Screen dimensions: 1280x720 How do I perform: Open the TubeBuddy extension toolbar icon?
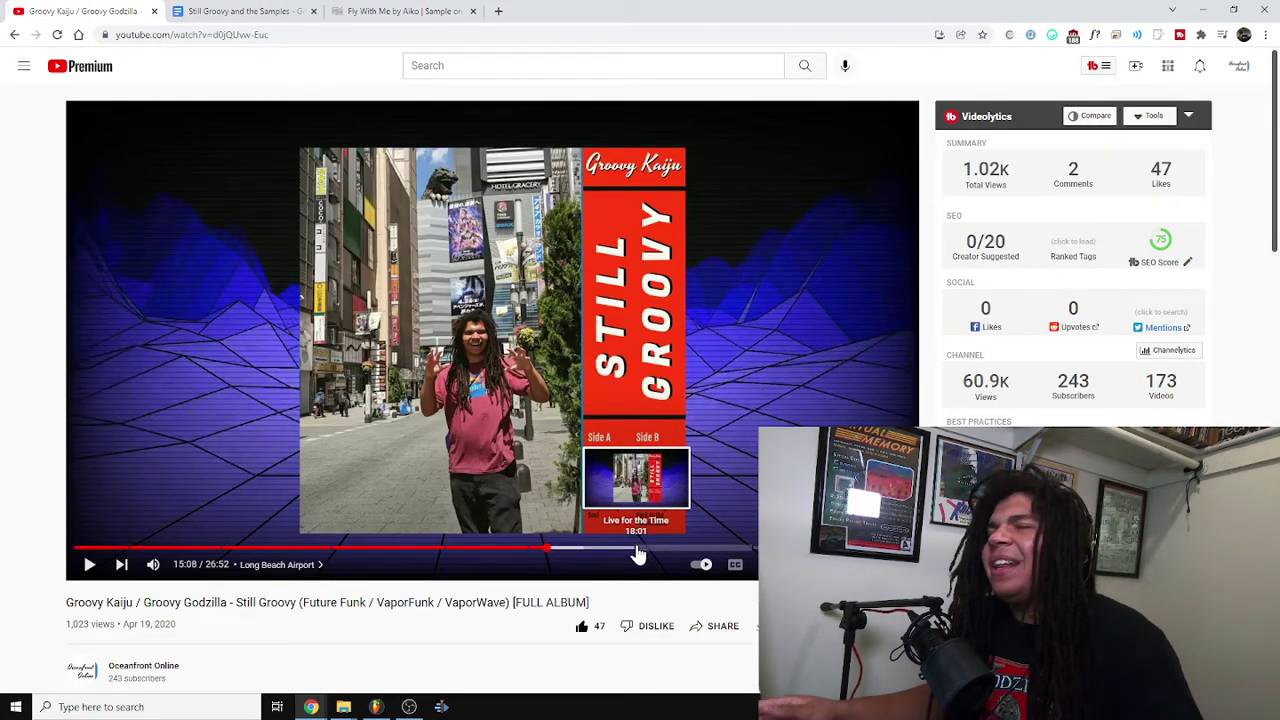tap(1180, 35)
